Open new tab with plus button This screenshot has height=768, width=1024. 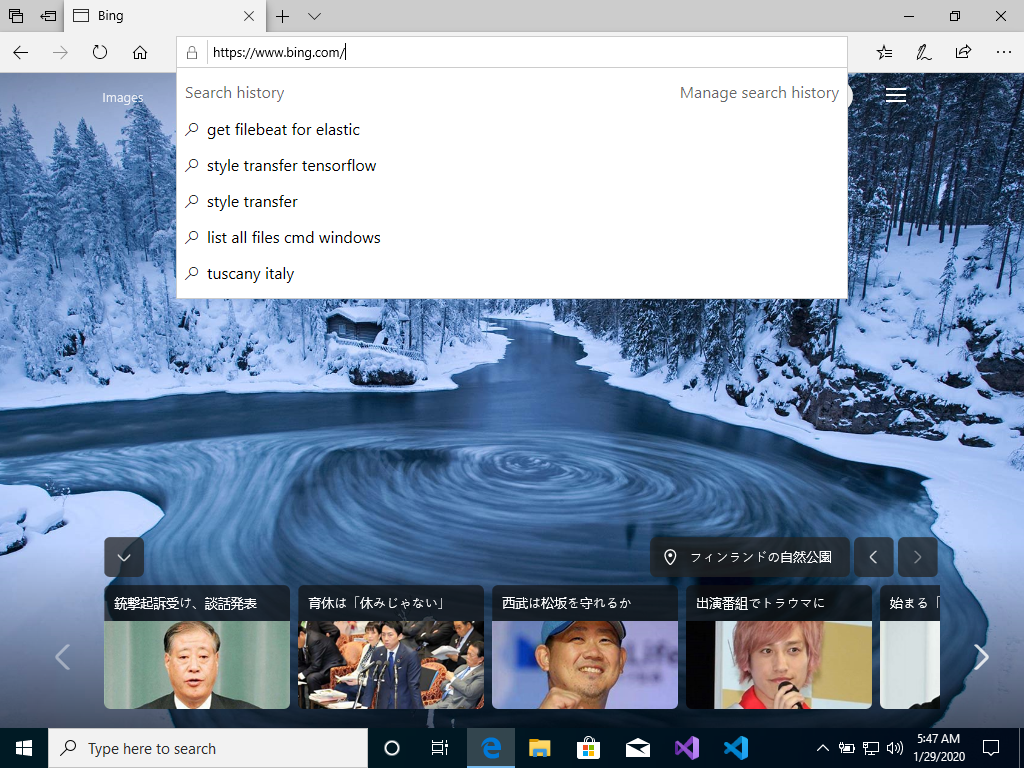(x=283, y=16)
